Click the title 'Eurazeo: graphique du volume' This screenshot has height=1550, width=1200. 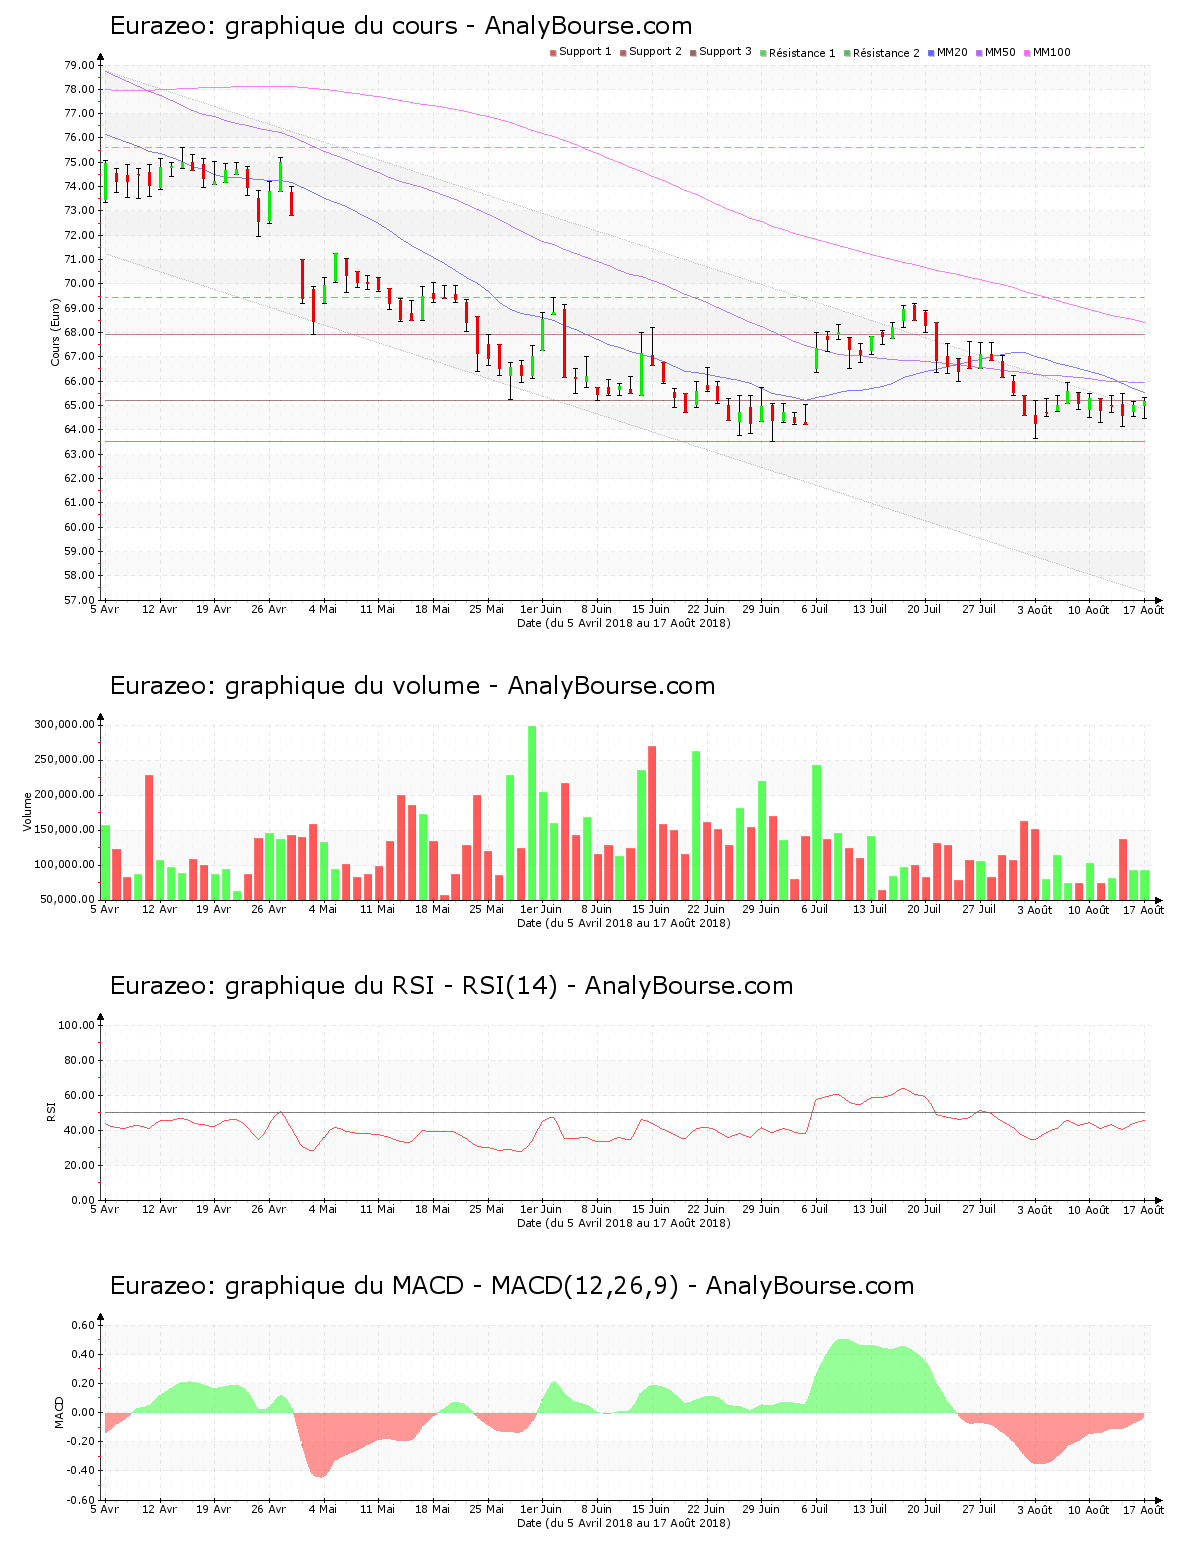[295, 686]
